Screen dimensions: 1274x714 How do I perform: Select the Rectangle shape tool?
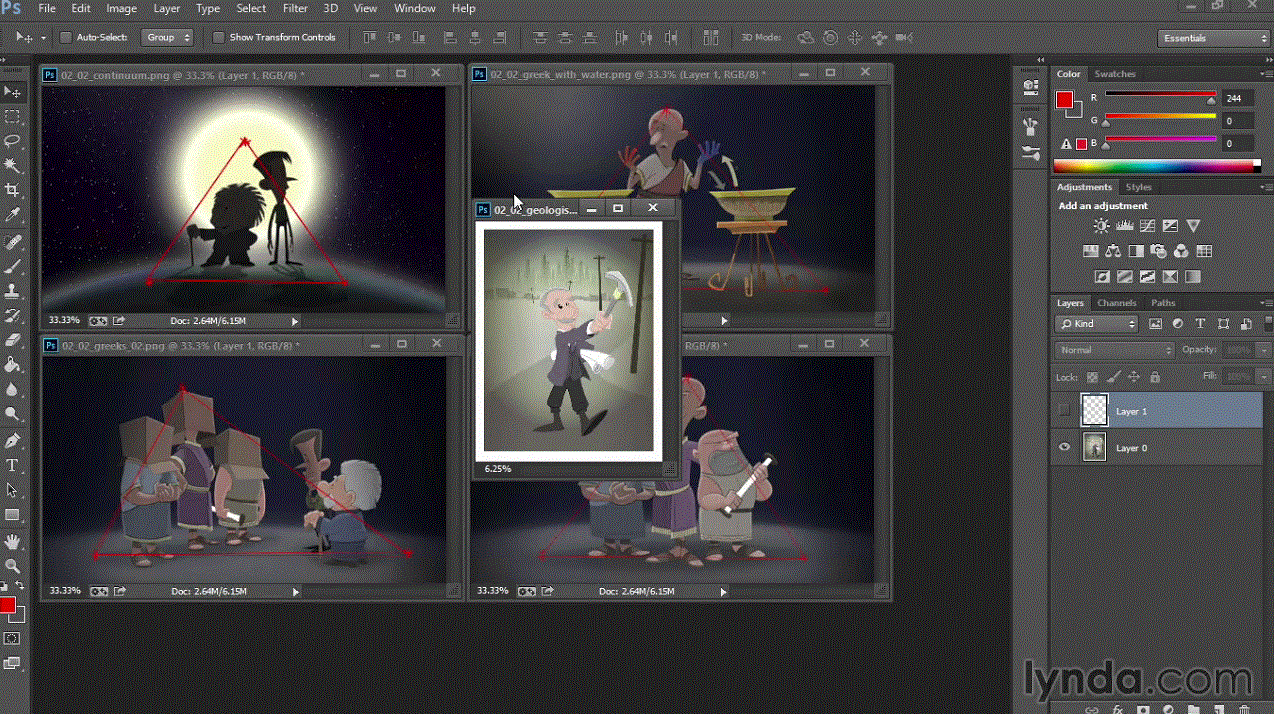click(x=13, y=515)
